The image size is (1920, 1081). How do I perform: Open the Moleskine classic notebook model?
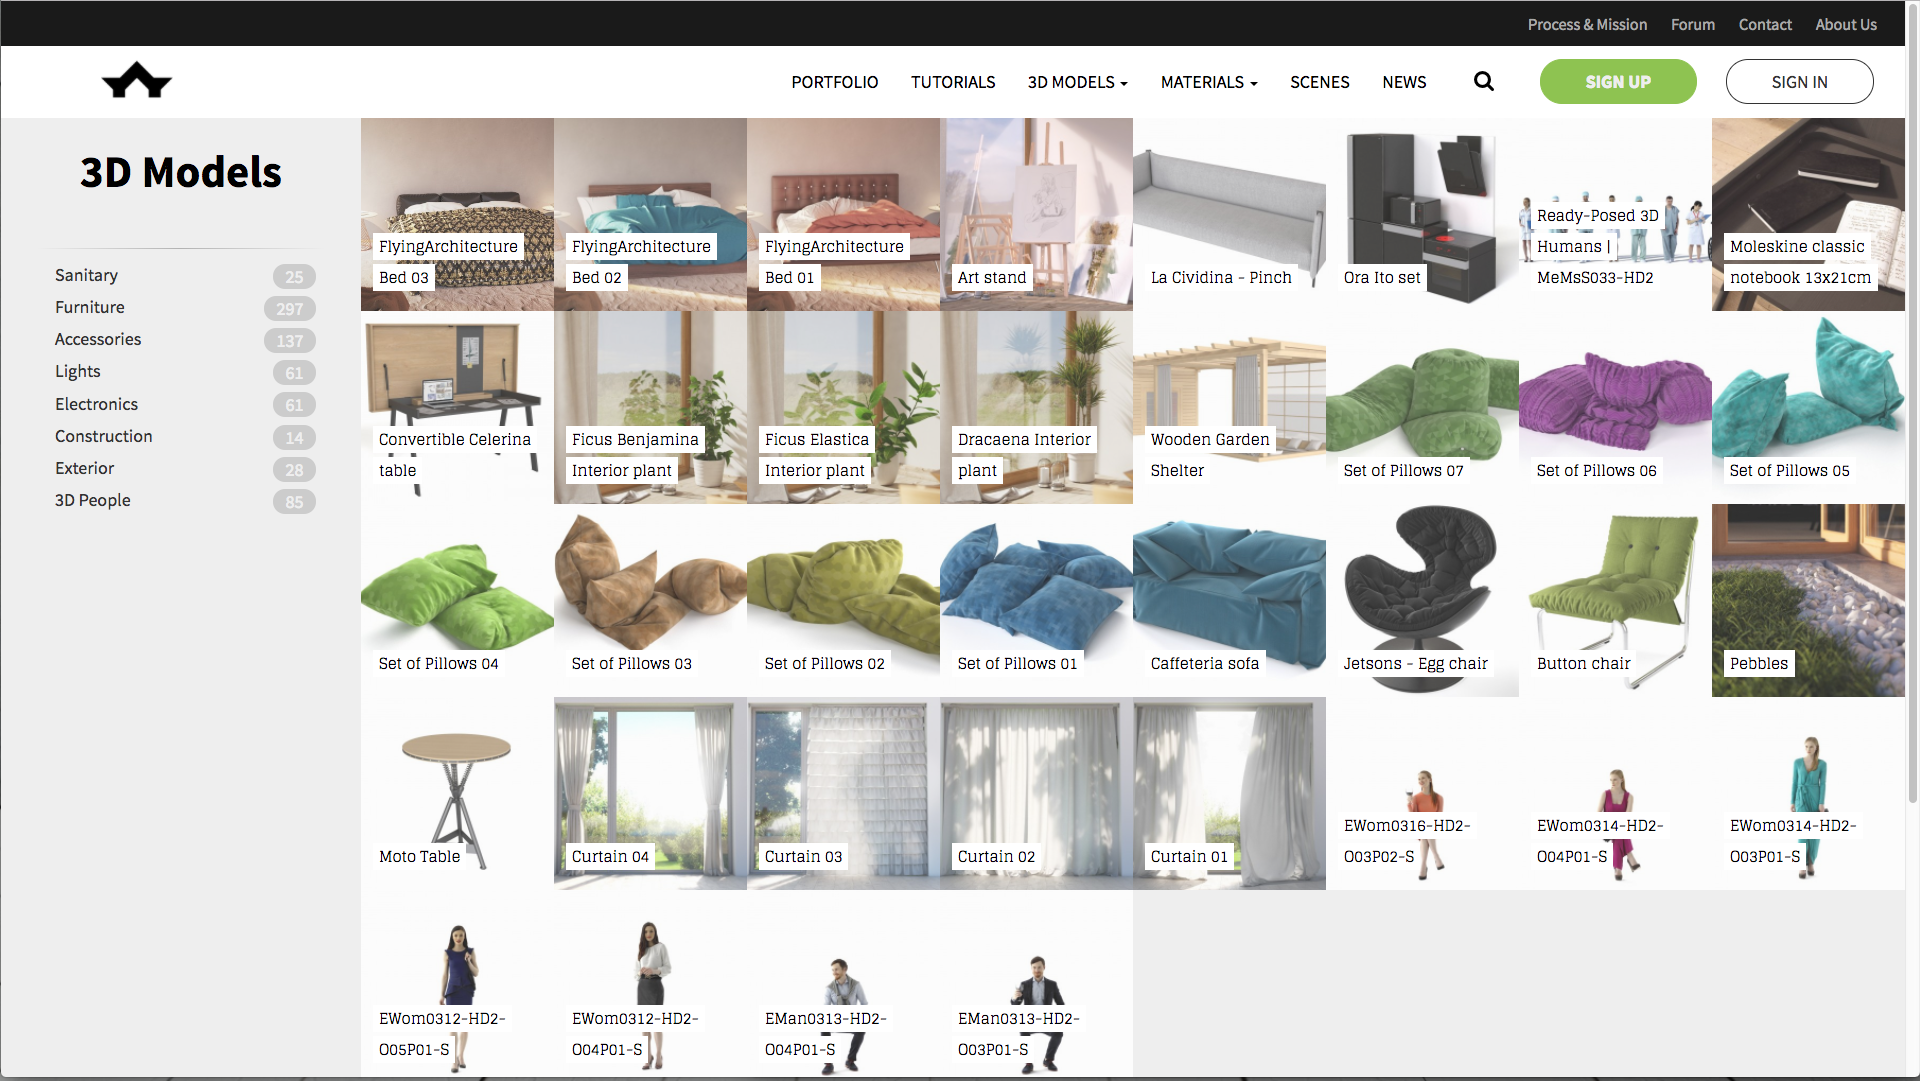[x=1808, y=214]
